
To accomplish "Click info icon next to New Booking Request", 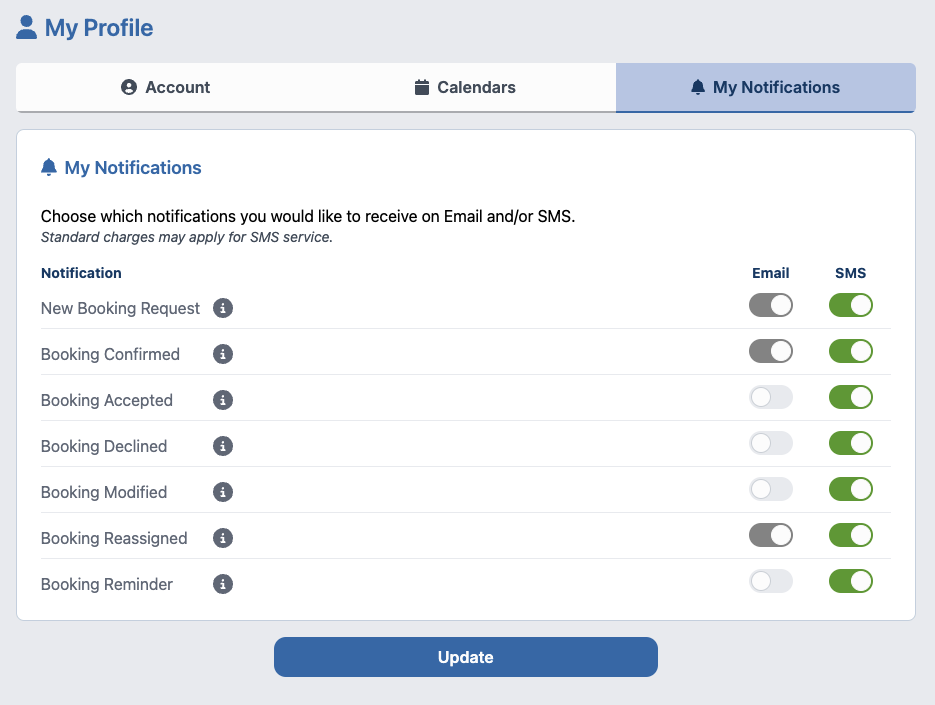I will (x=223, y=308).
